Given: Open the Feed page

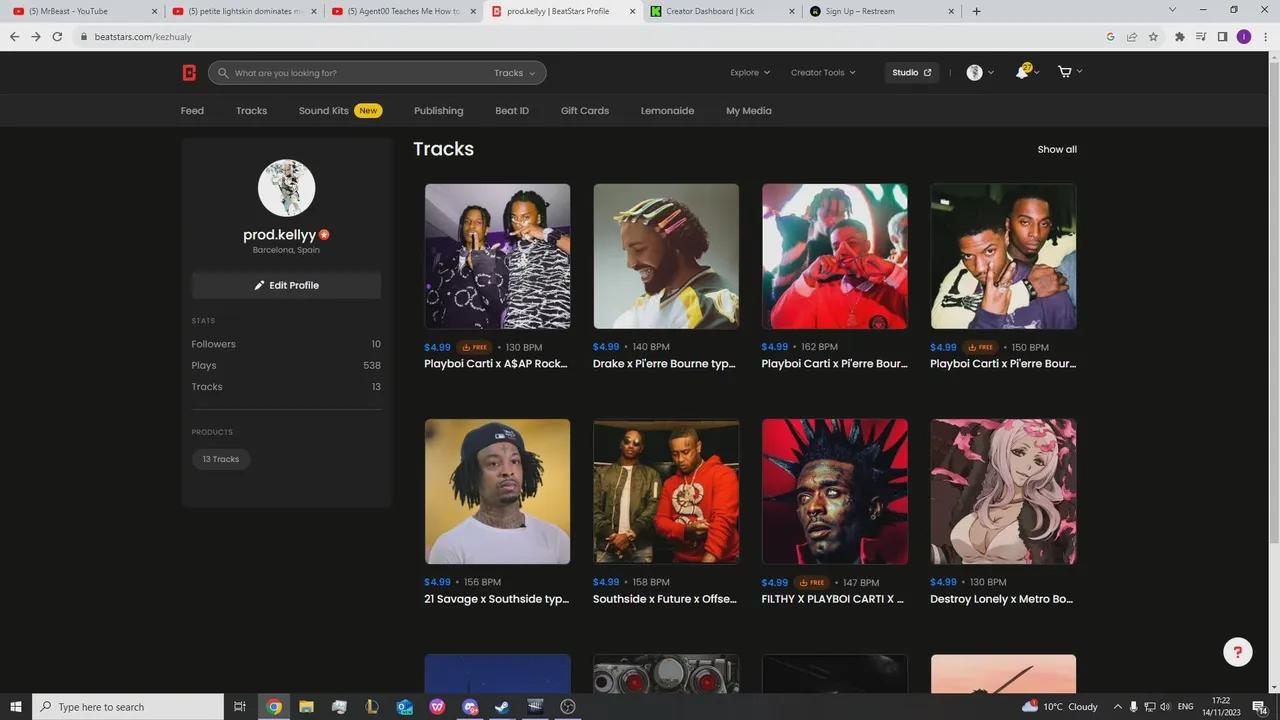Looking at the screenshot, I should (192, 111).
